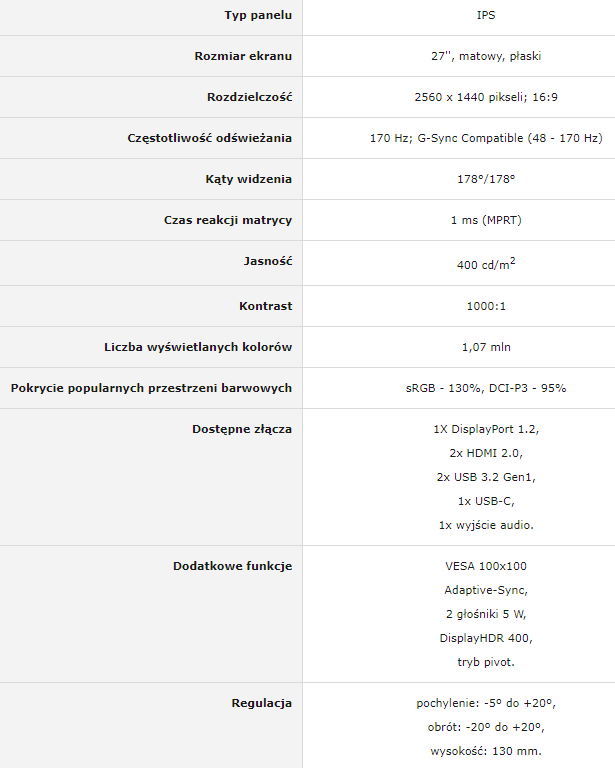Screen dimensions: 615x768
Task: Click 'Pokrycie popularnych przestrzeni barwowych' label
Action: [x=151, y=388]
